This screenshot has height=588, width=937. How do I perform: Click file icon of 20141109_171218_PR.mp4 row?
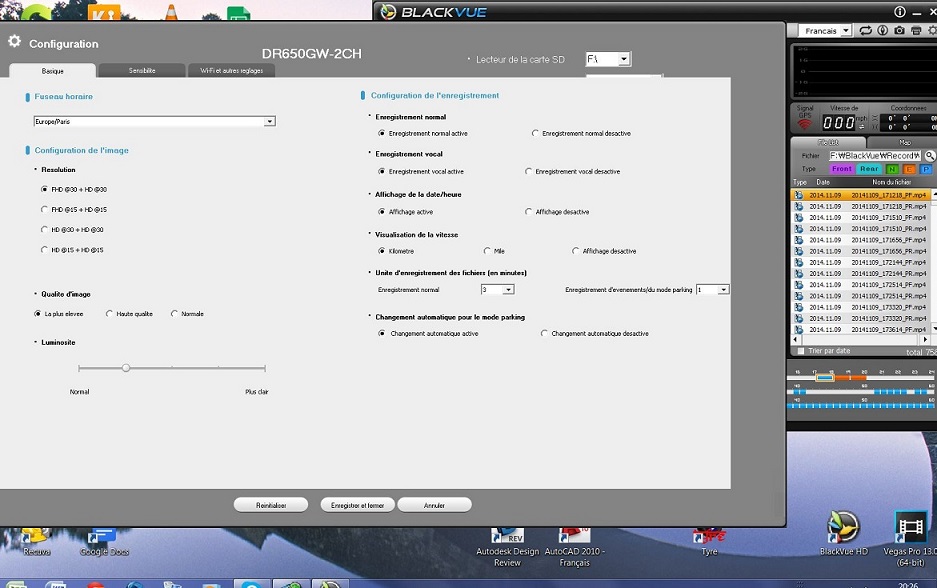pyautogui.click(x=798, y=206)
